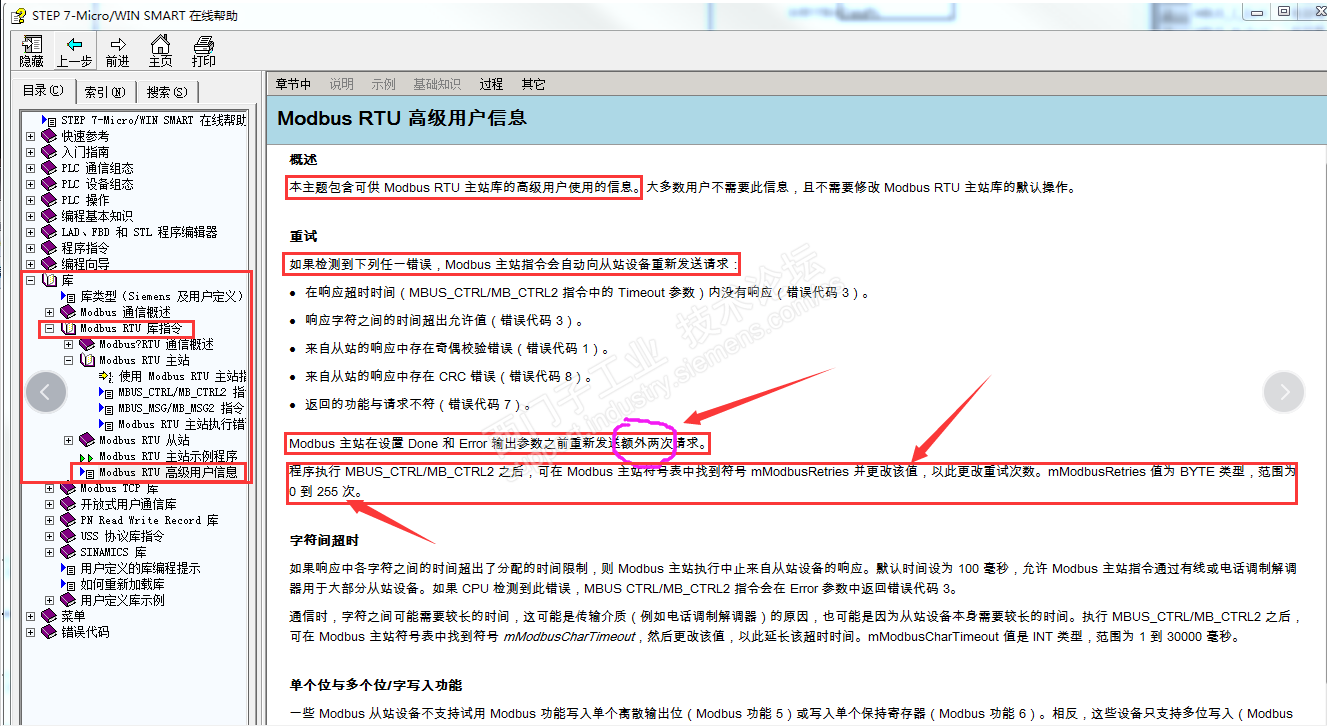
Task: Open the STEP 7-Micro/WIN SMART 在线帮助 root topic
Action: click(154, 120)
